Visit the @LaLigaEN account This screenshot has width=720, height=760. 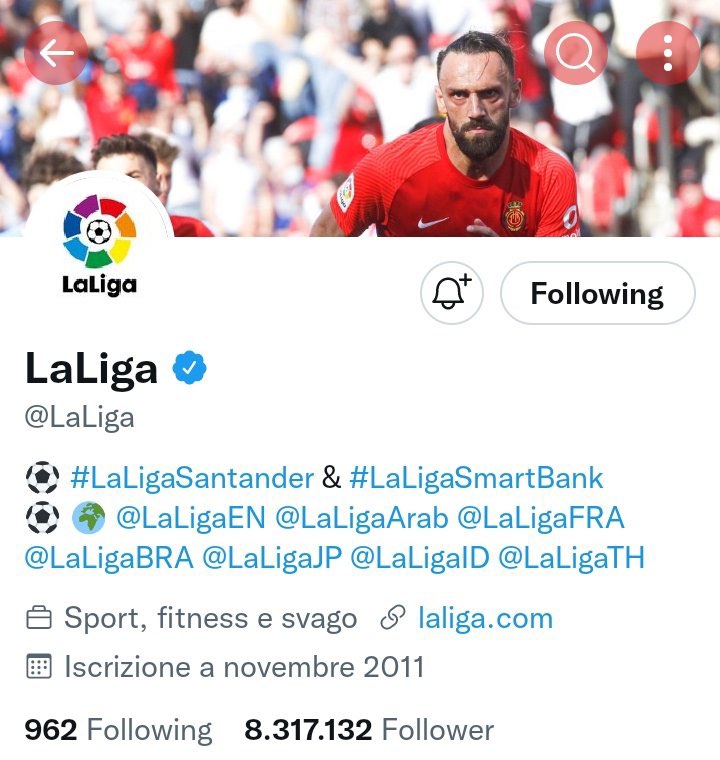[191, 518]
